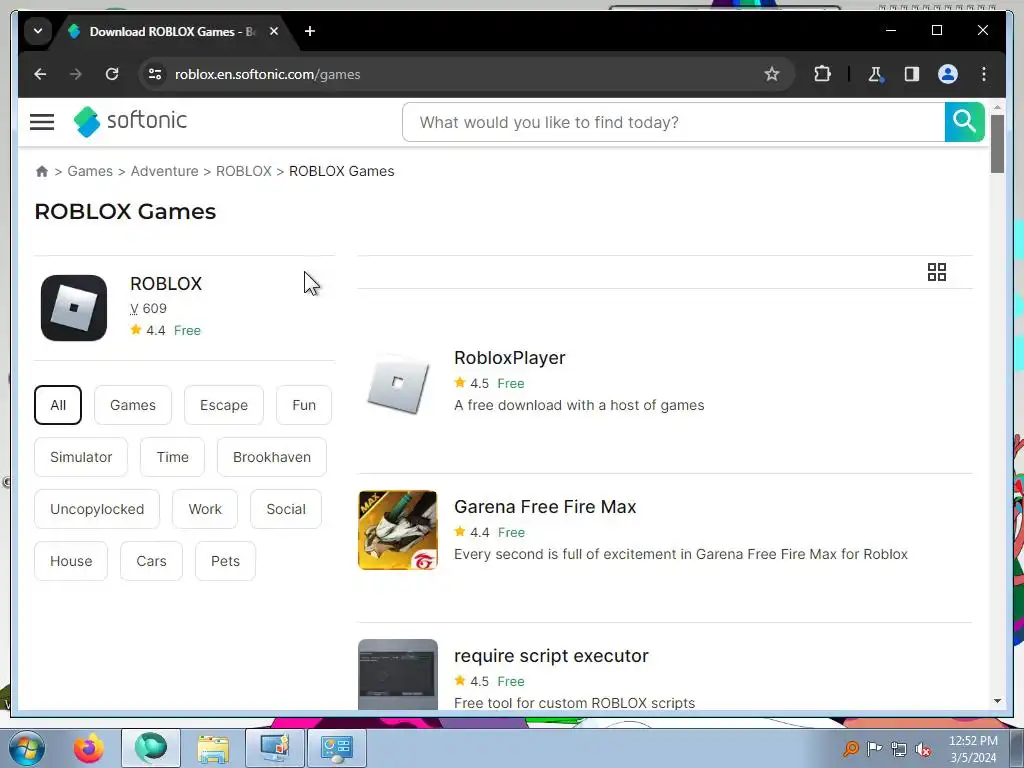
Task: Open the Action Center flag icon
Action: 874,749
